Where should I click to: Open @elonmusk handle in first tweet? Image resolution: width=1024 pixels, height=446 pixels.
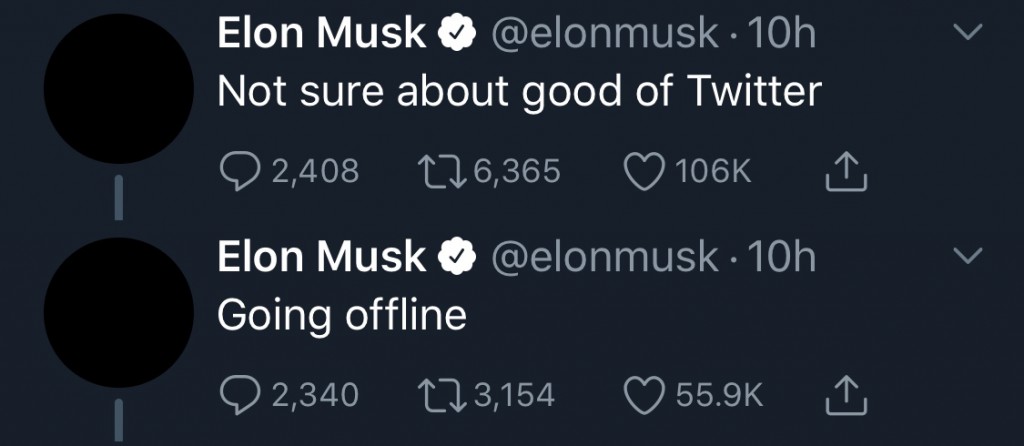605,35
